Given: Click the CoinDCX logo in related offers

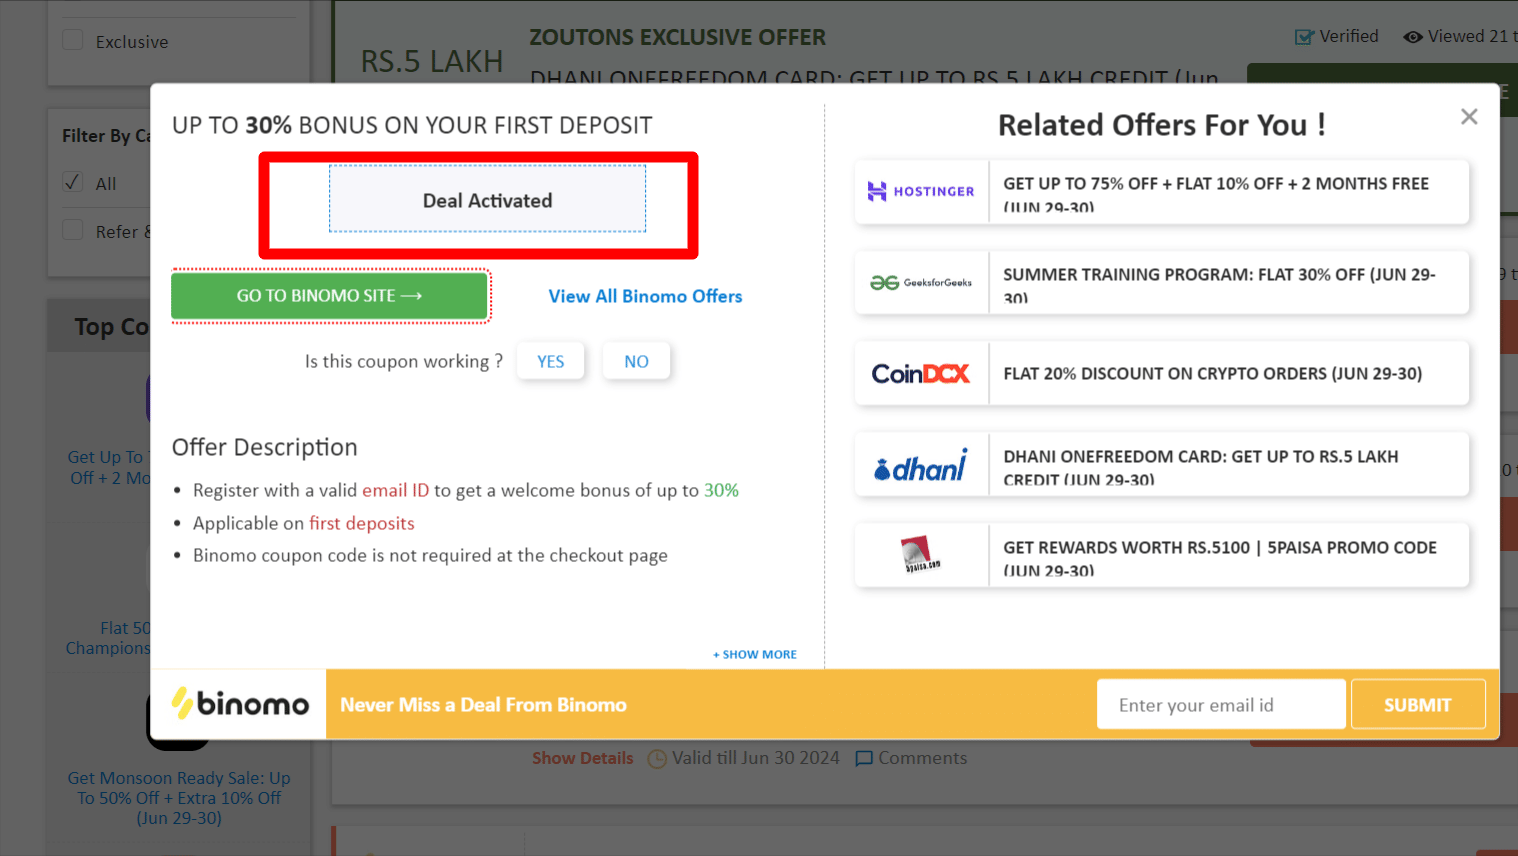Looking at the screenshot, I should [x=920, y=374].
